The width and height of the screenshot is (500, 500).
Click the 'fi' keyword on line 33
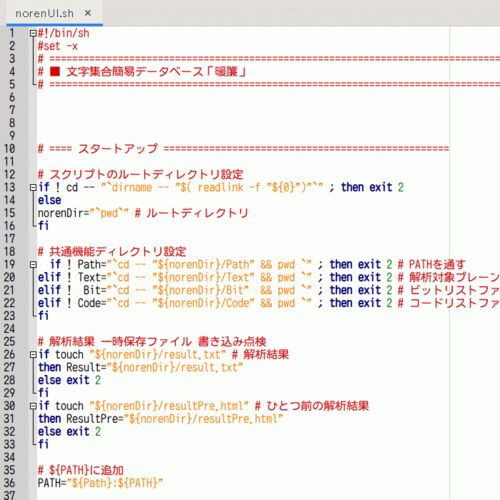click(x=43, y=444)
